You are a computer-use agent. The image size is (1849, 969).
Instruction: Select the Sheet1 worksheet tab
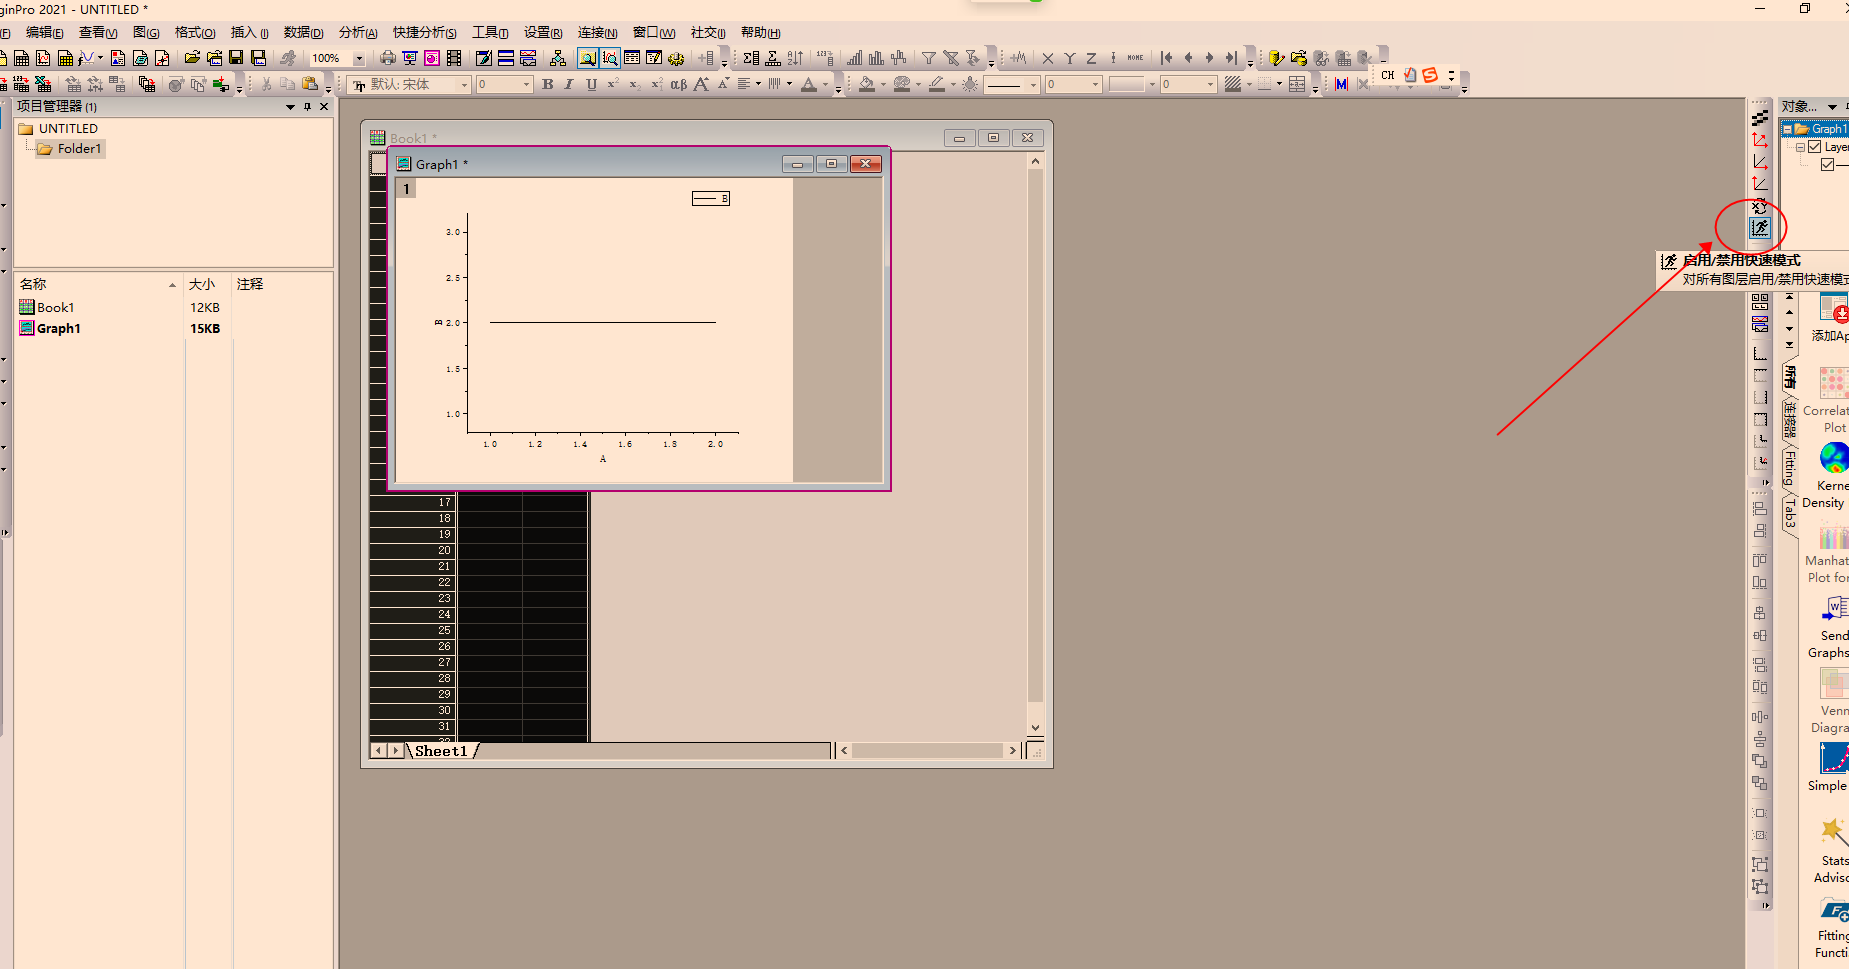pos(441,751)
